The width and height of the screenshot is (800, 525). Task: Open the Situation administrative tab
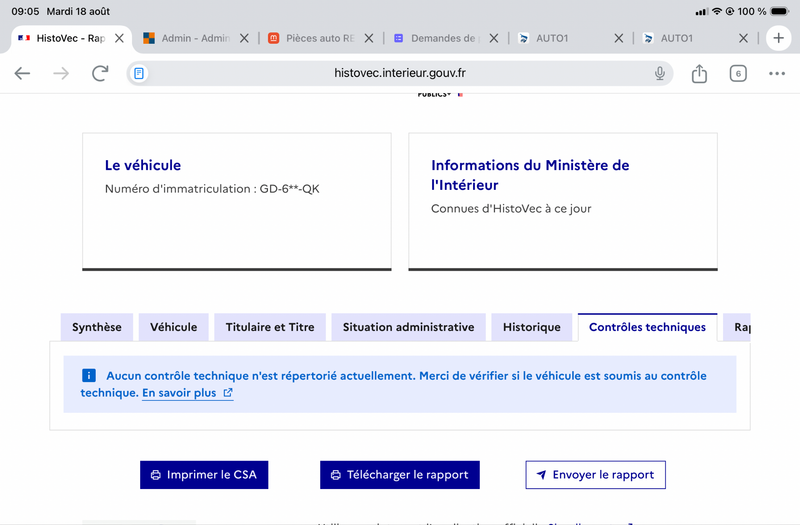[408, 327]
